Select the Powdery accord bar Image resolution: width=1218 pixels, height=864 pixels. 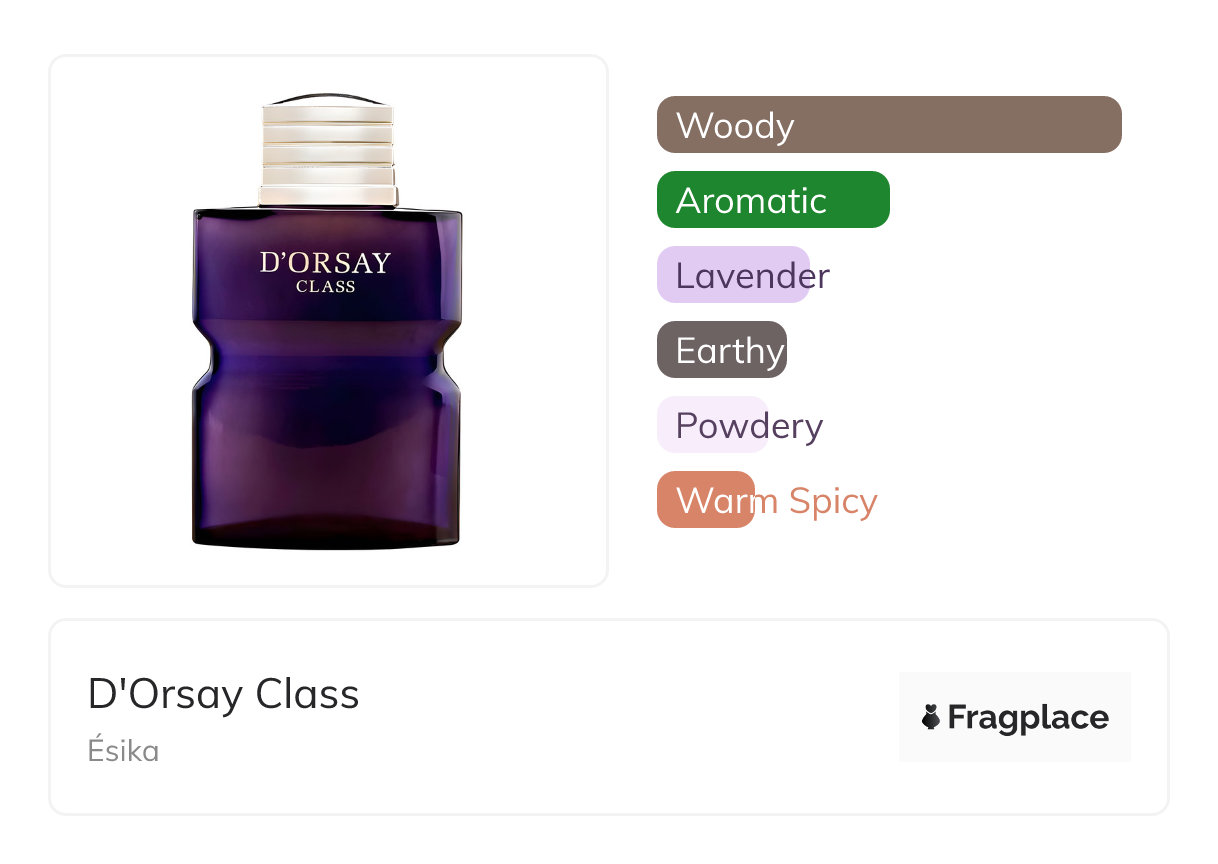pyautogui.click(x=713, y=425)
